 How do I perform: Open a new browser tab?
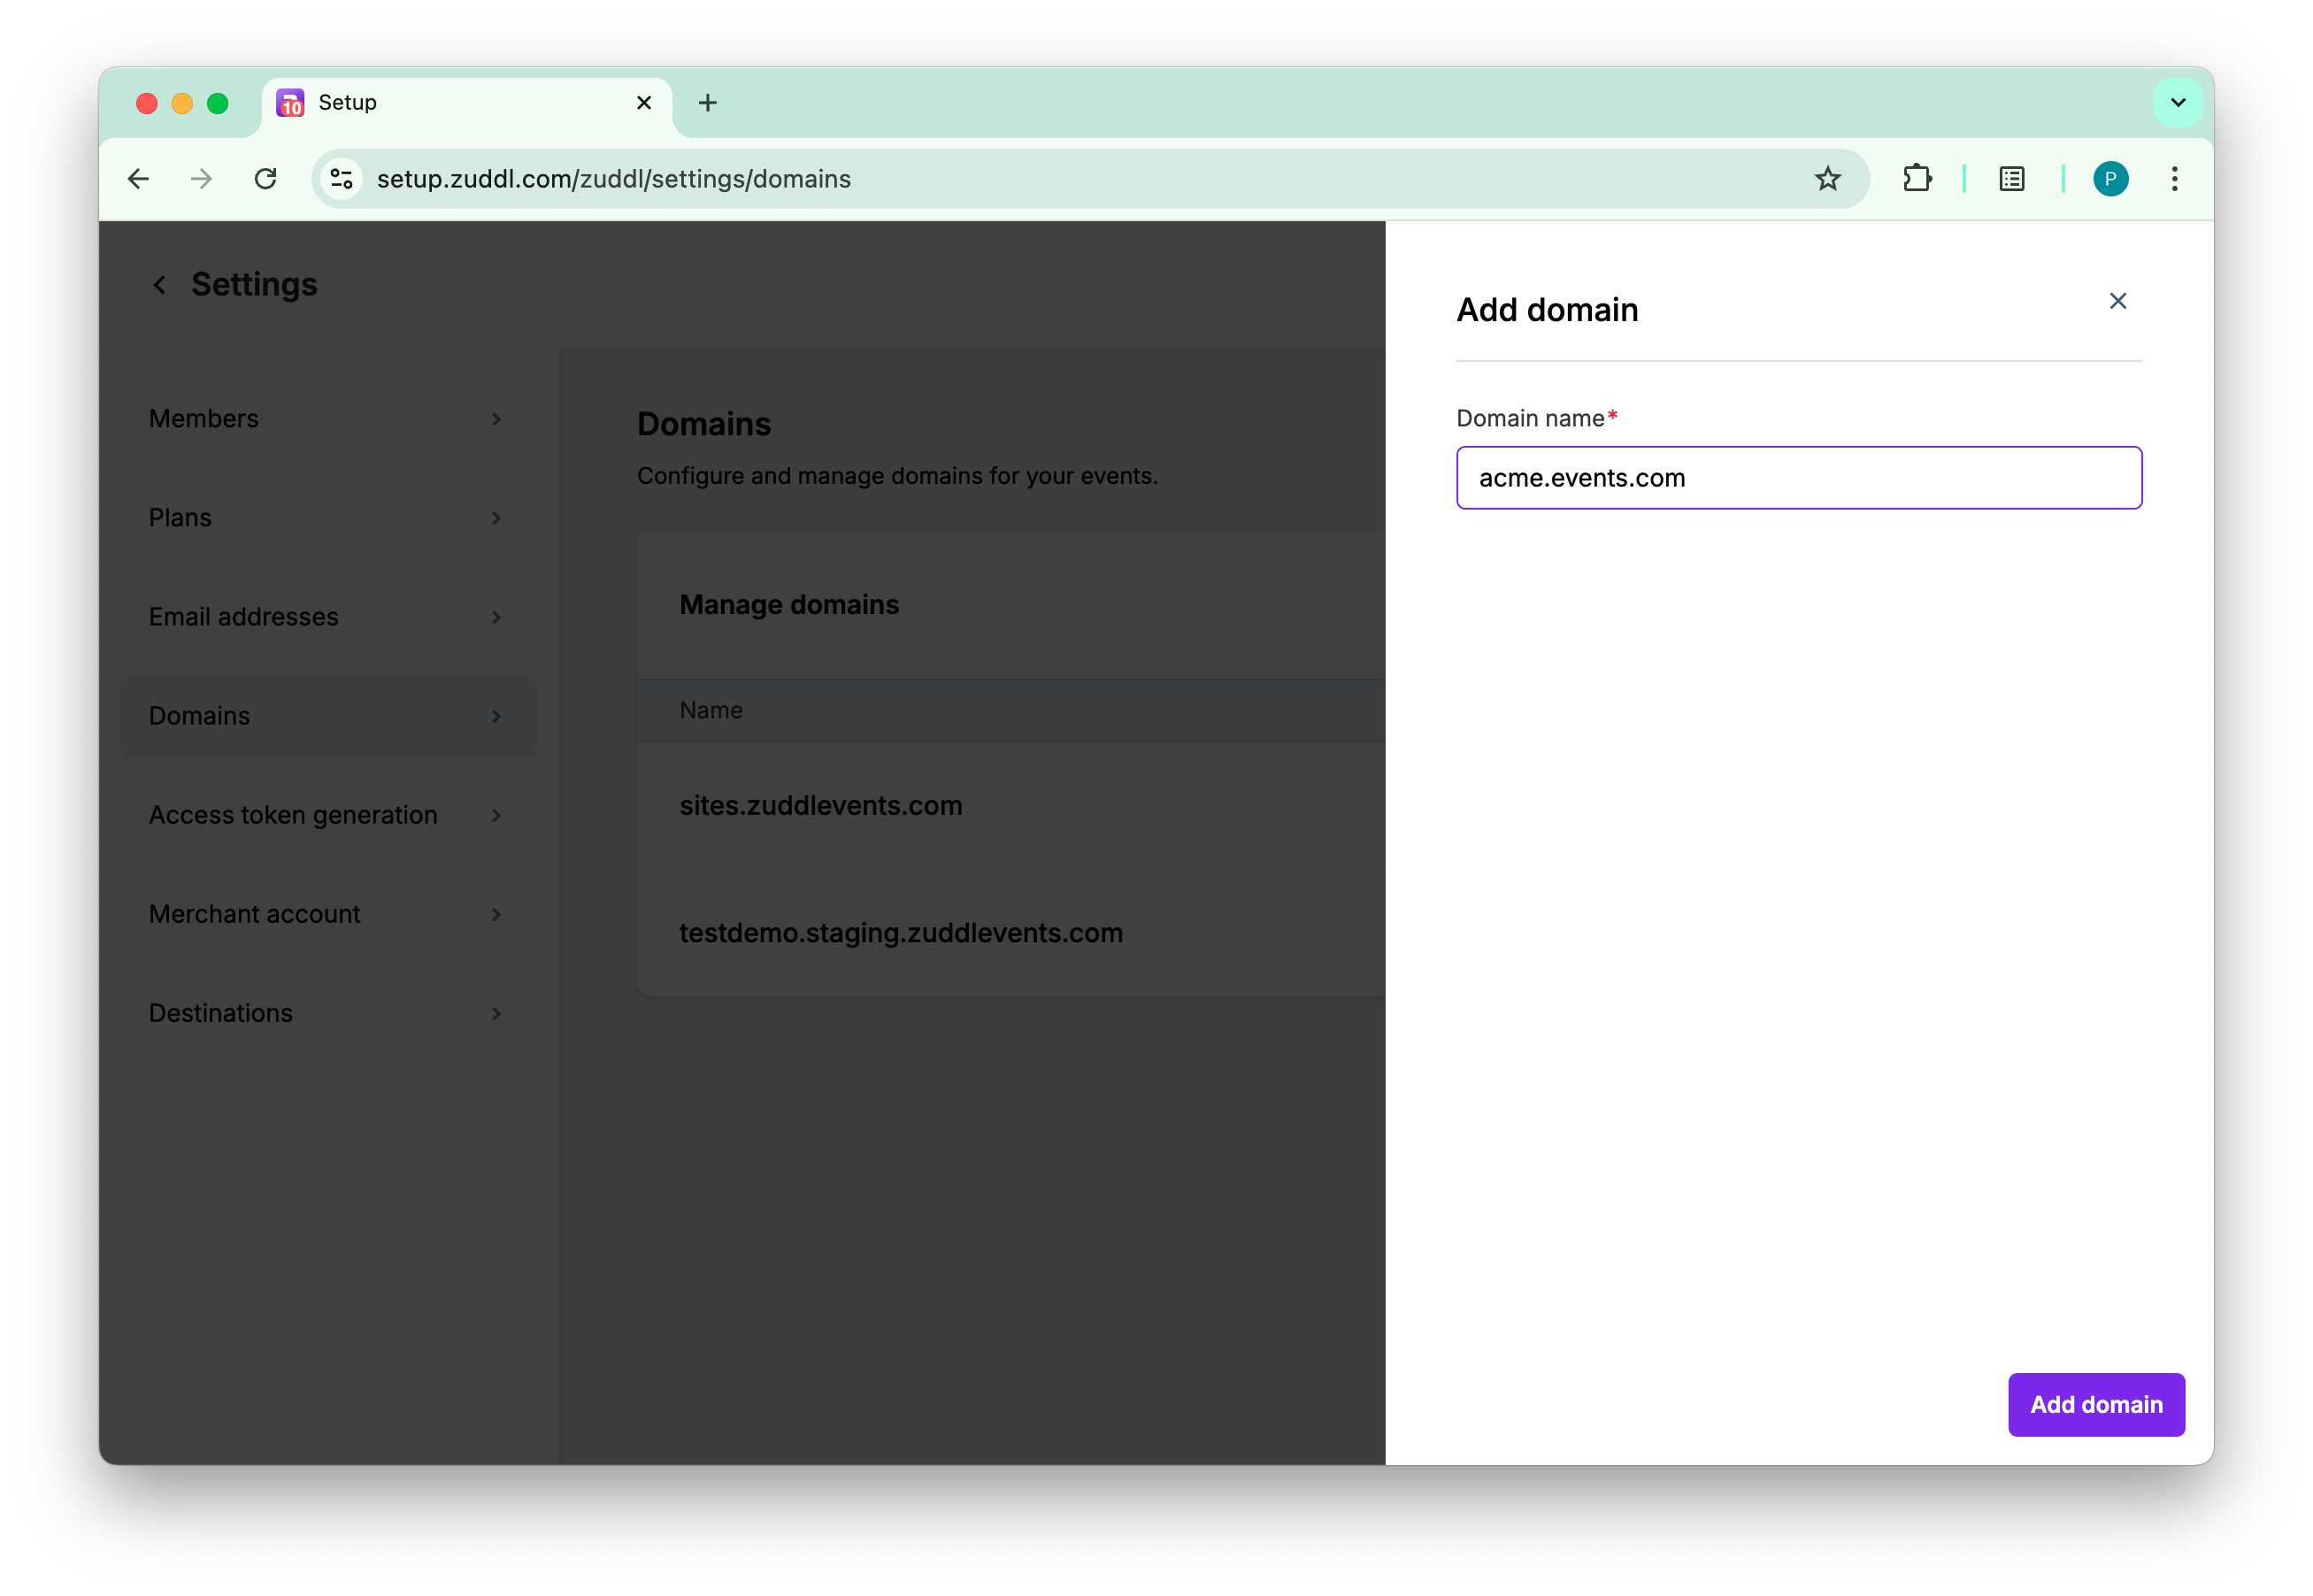(x=708, y=103)
